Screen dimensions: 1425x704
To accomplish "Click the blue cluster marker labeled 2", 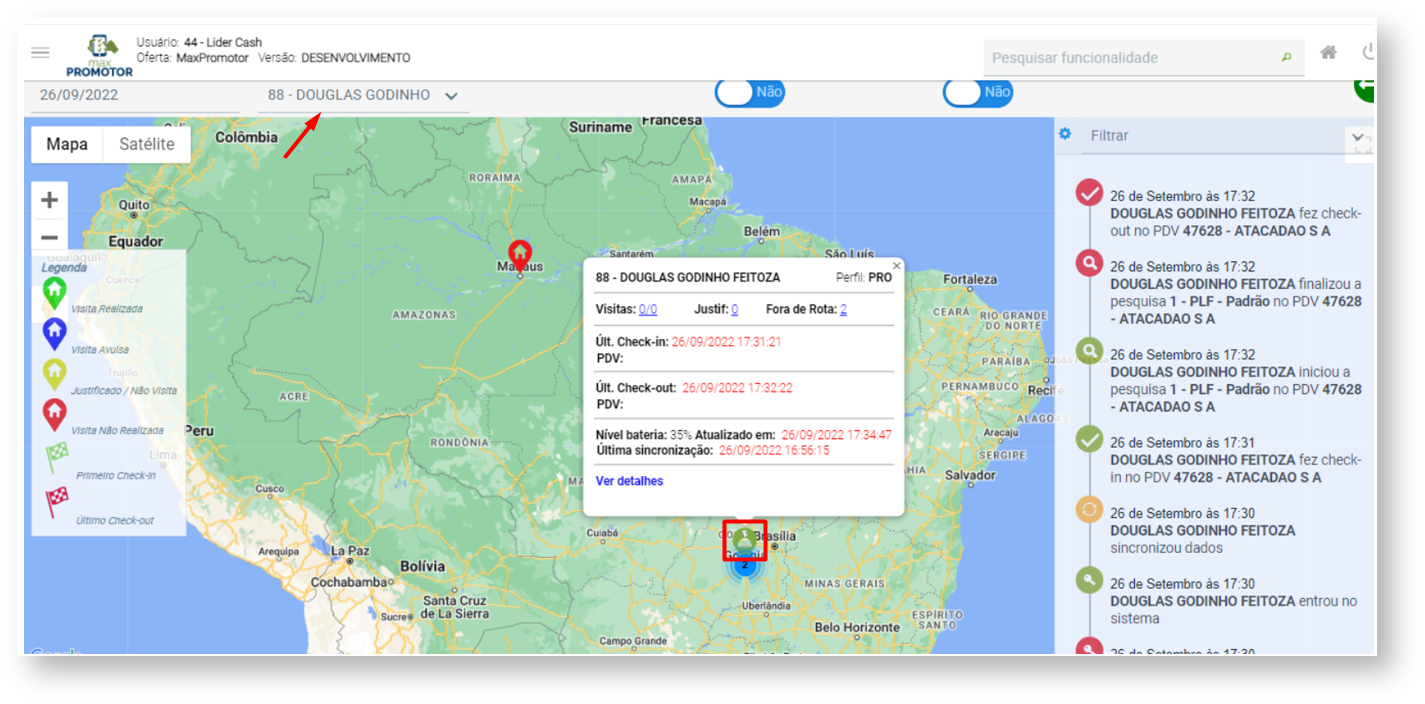I will [x=744, y=566].
